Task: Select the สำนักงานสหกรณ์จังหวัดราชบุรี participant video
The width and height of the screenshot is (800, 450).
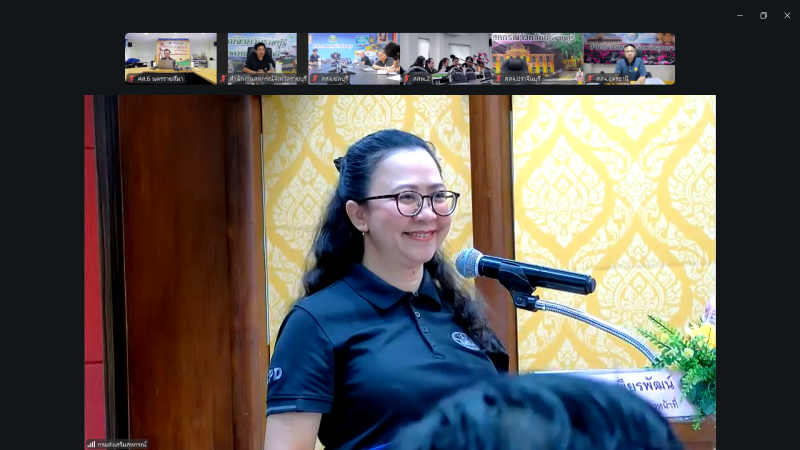Action: click(x=262, y=55)
